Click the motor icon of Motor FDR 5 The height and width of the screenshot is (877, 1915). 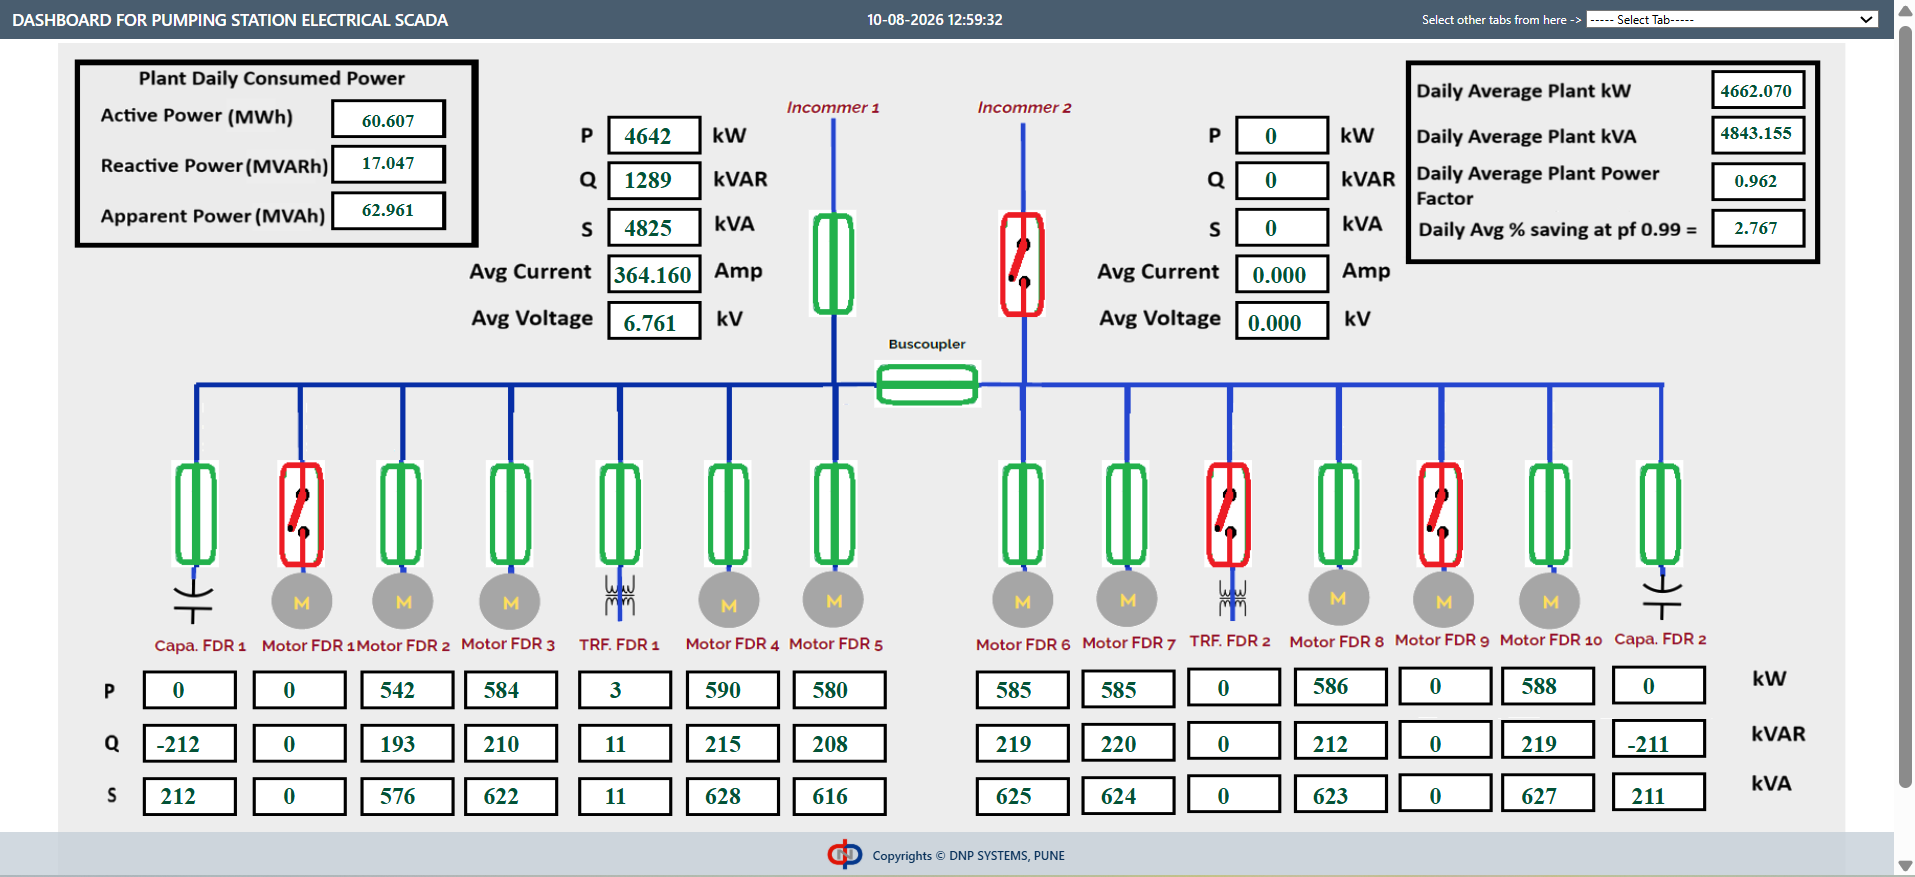(833, 600)
